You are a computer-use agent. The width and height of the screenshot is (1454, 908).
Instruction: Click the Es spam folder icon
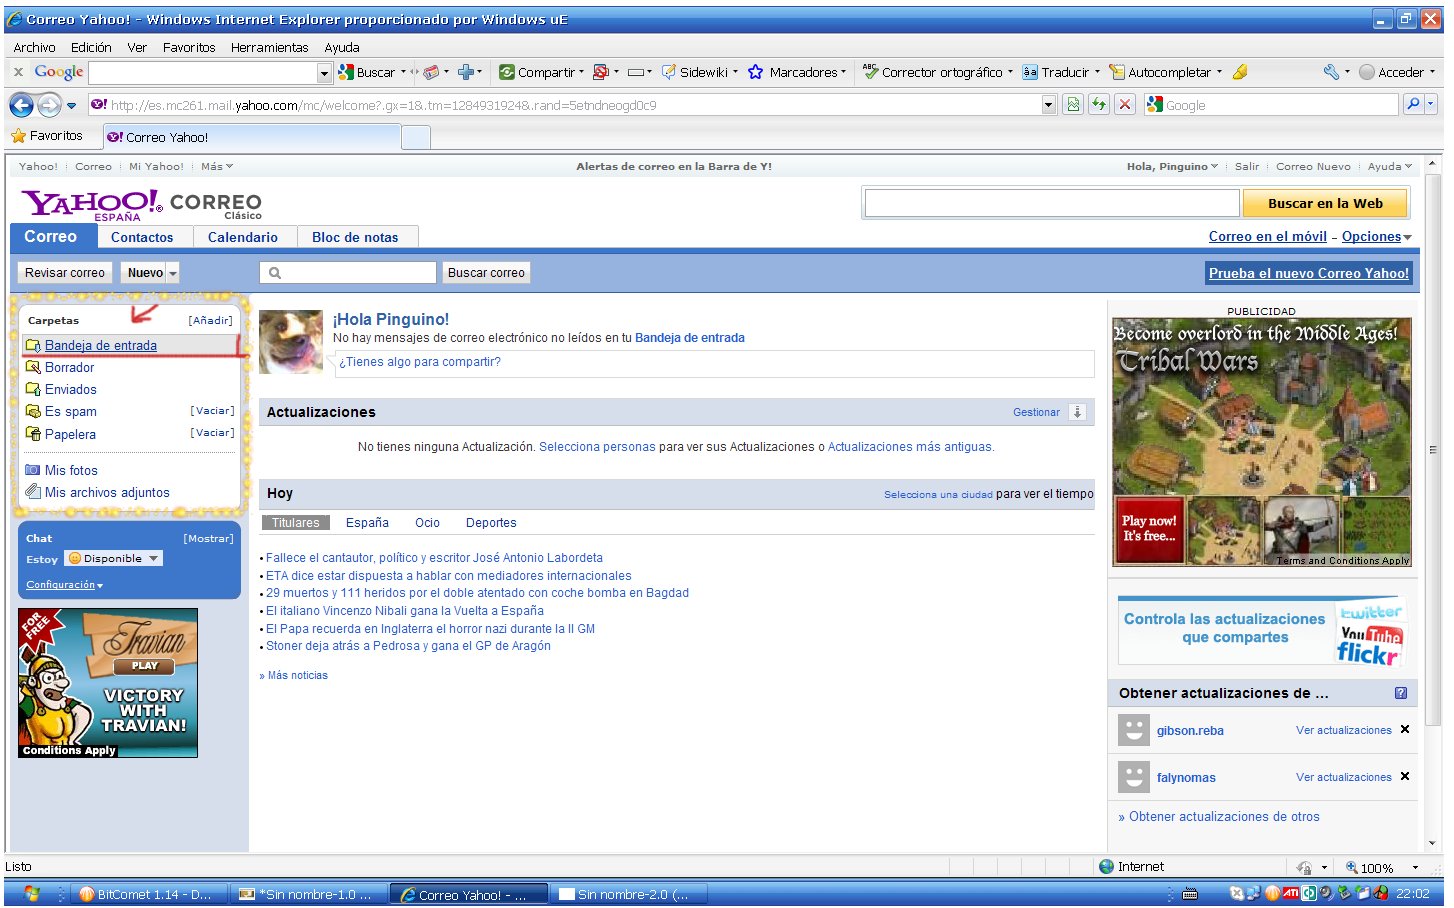[33, 412]
